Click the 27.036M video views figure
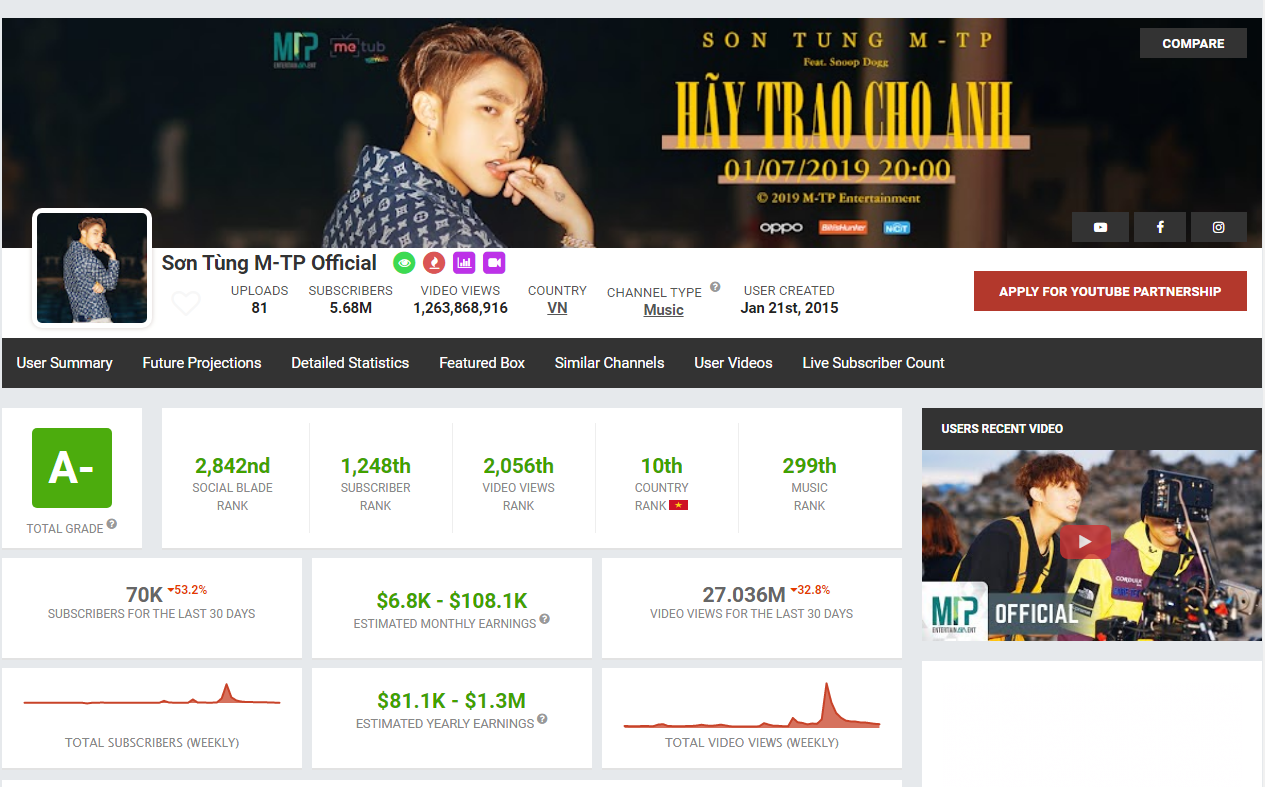 (x=744, y=595)
